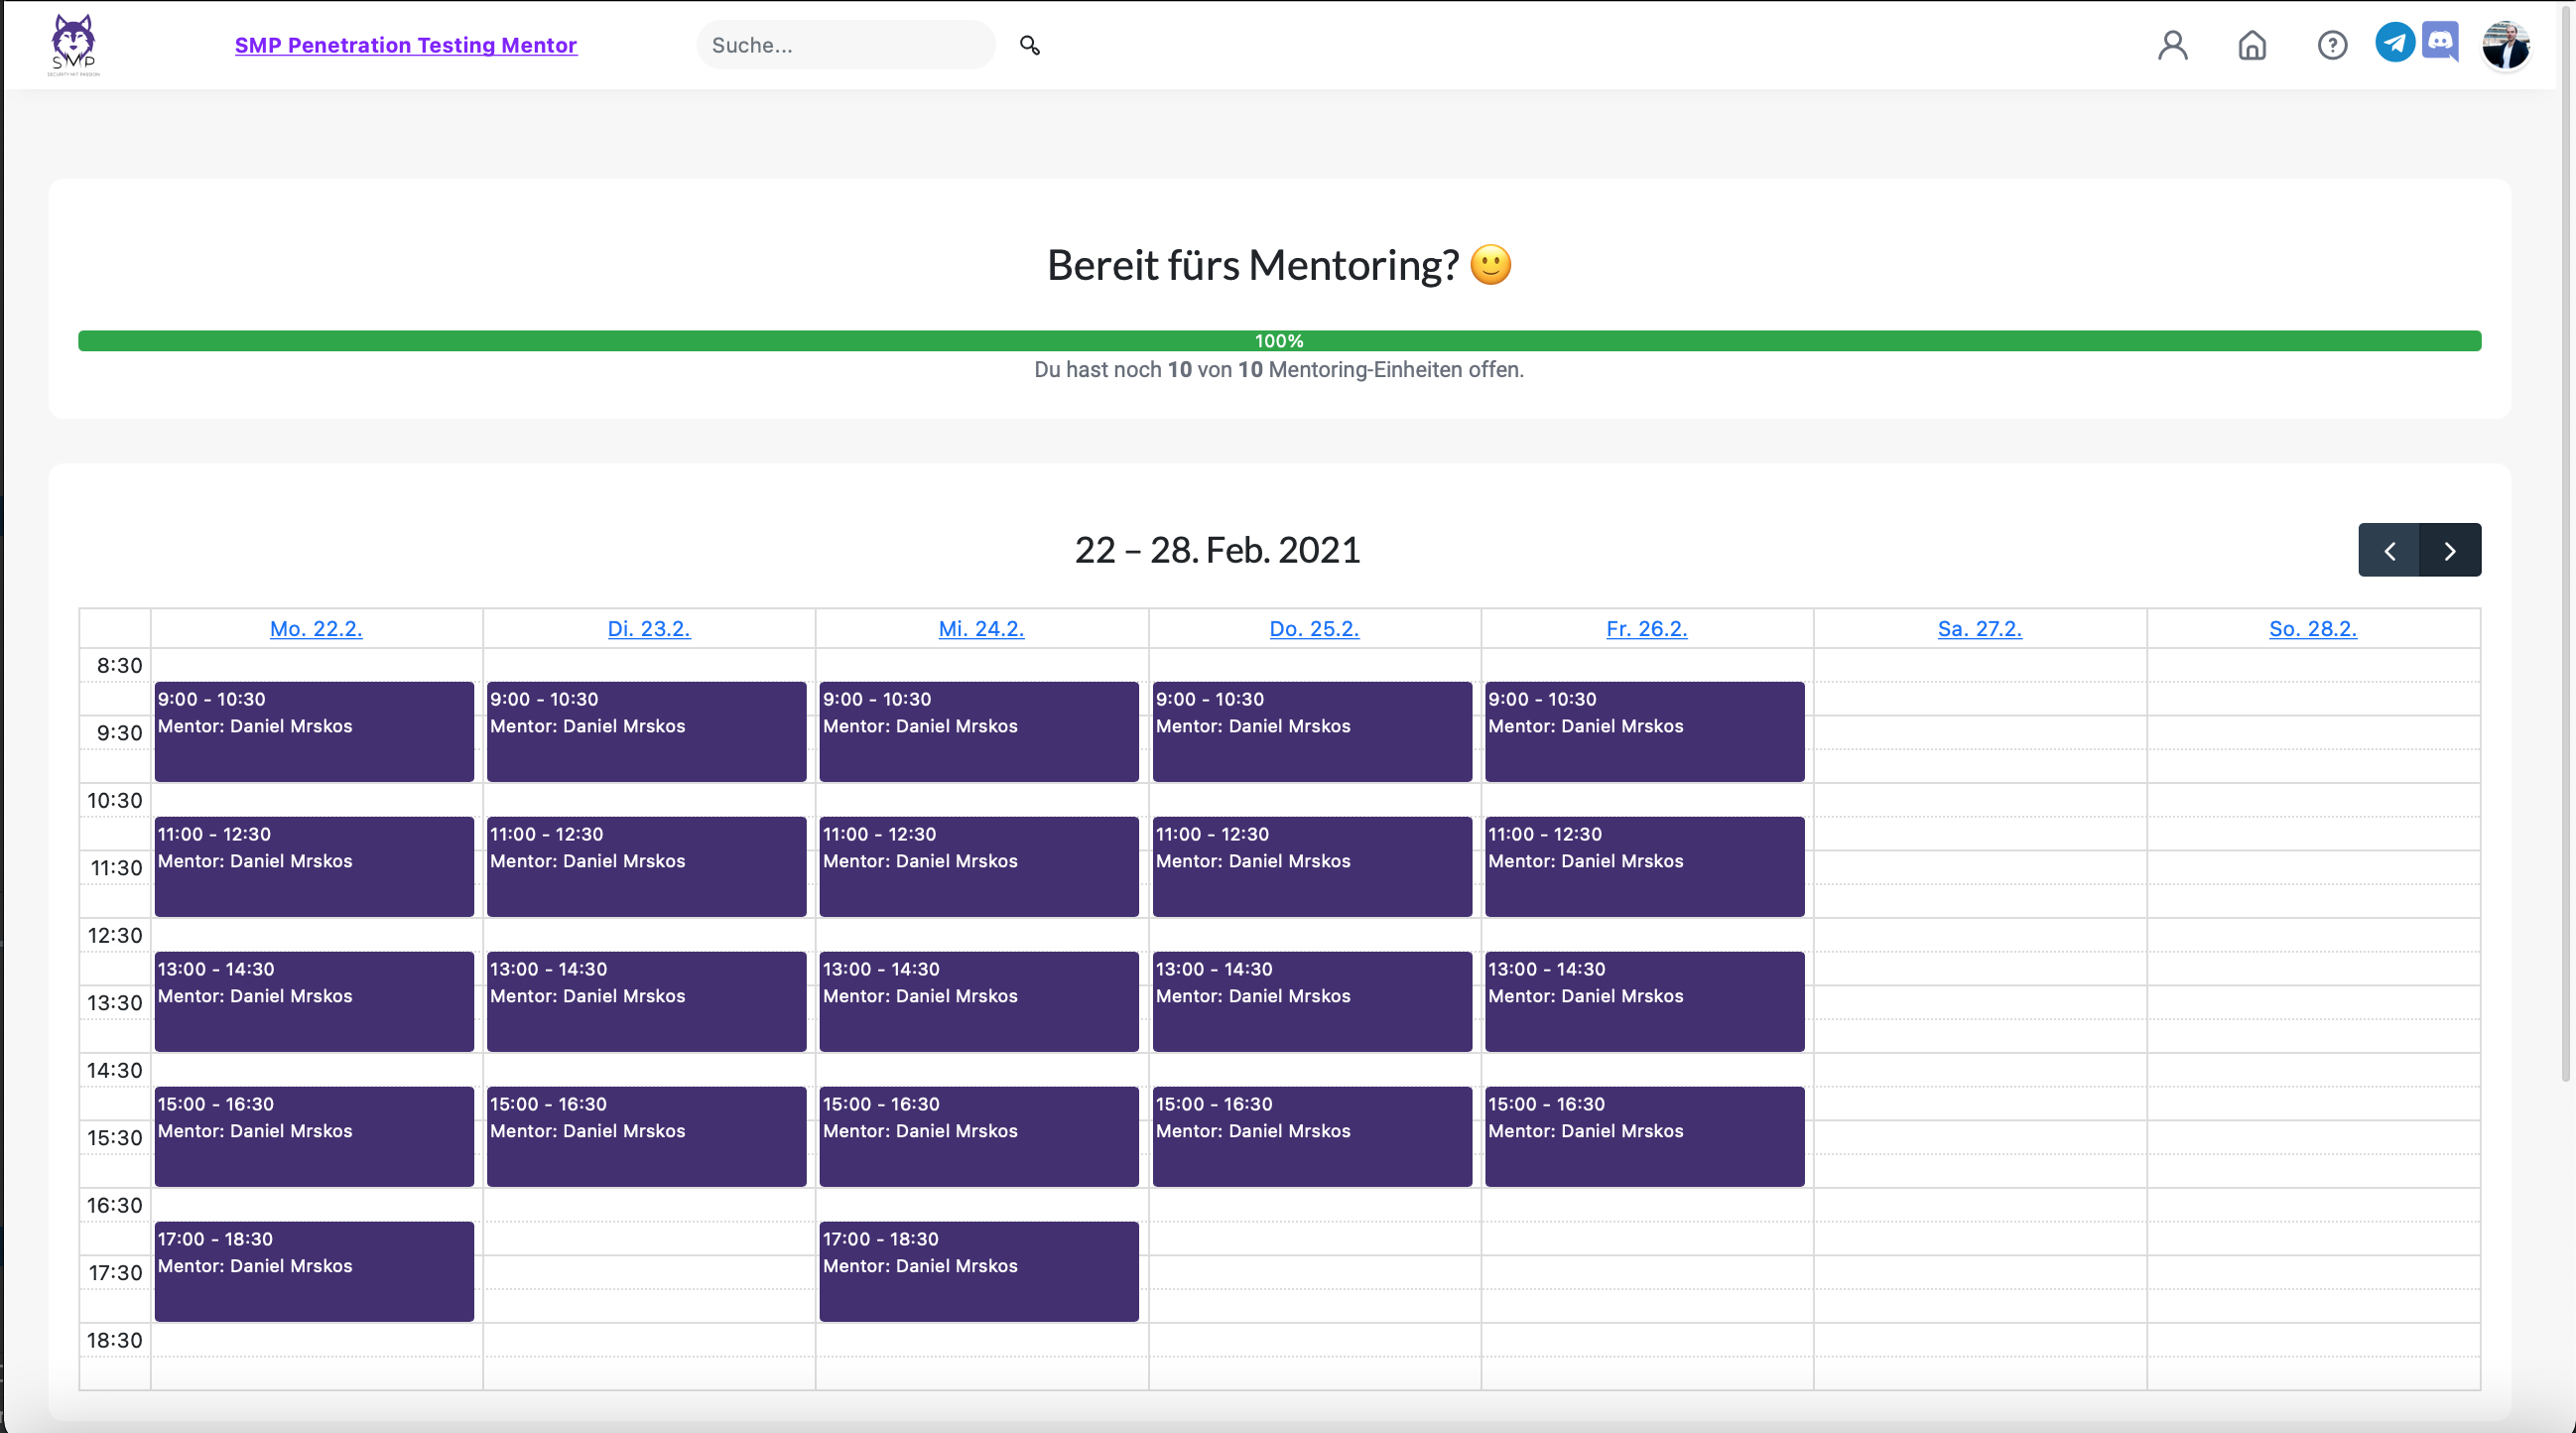
Task: Go to home via house icon
Action: [x=2251, y=45]
